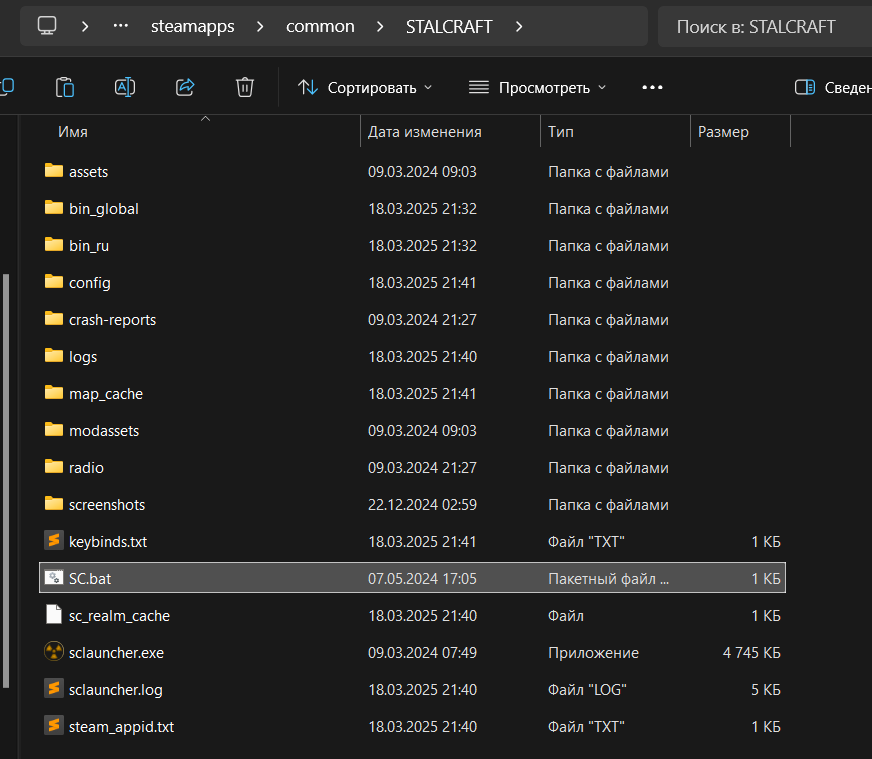This screenshot has height=759, width=872.
Task: Click the Paste clipboard icon
Action: tap(65, 87)
